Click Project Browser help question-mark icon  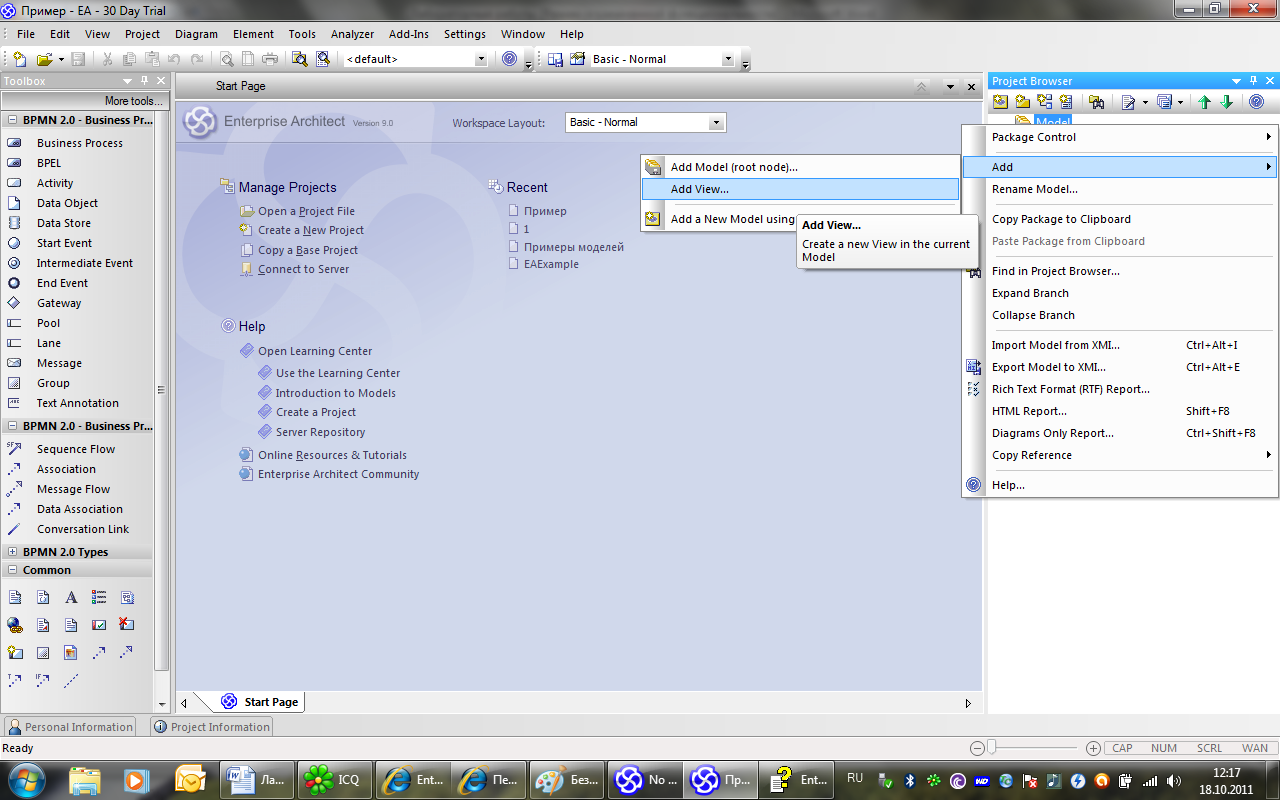pos(1256,102)
